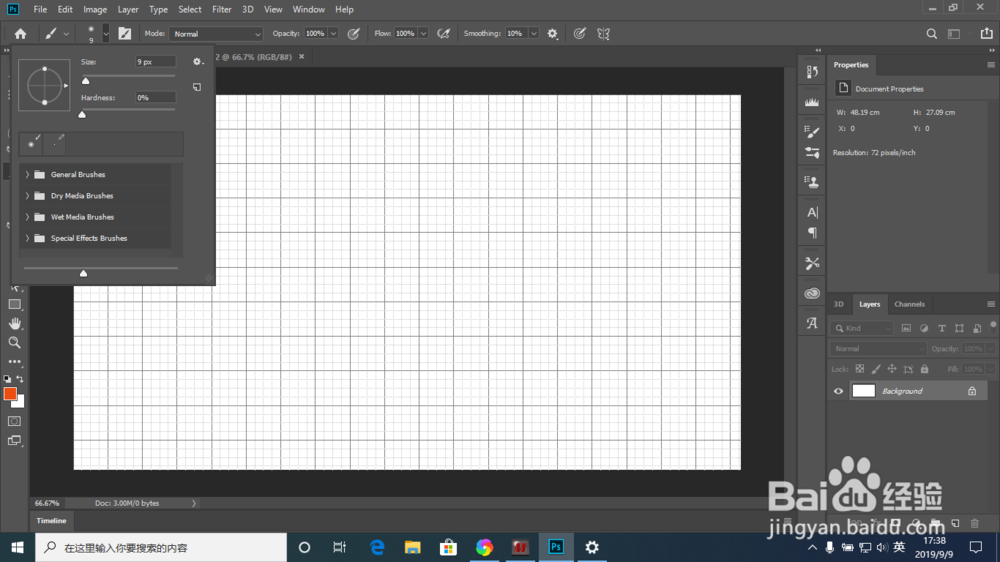Open the Glyphs panel icon
This screenshot has height=562, width=1000.
point(812,323)
